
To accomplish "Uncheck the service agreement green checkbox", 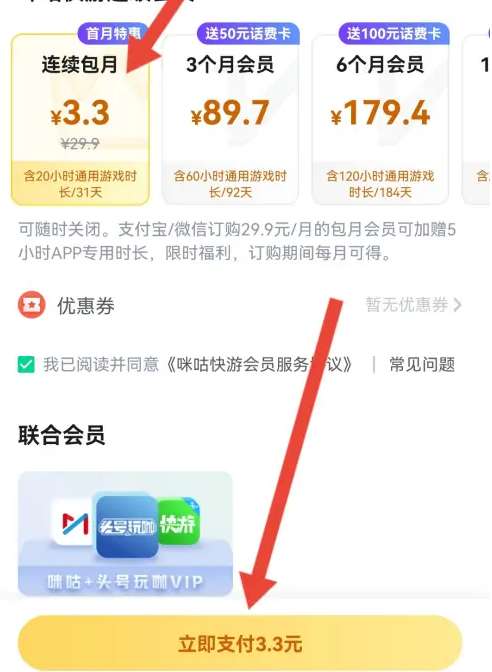I will point(26,365).
